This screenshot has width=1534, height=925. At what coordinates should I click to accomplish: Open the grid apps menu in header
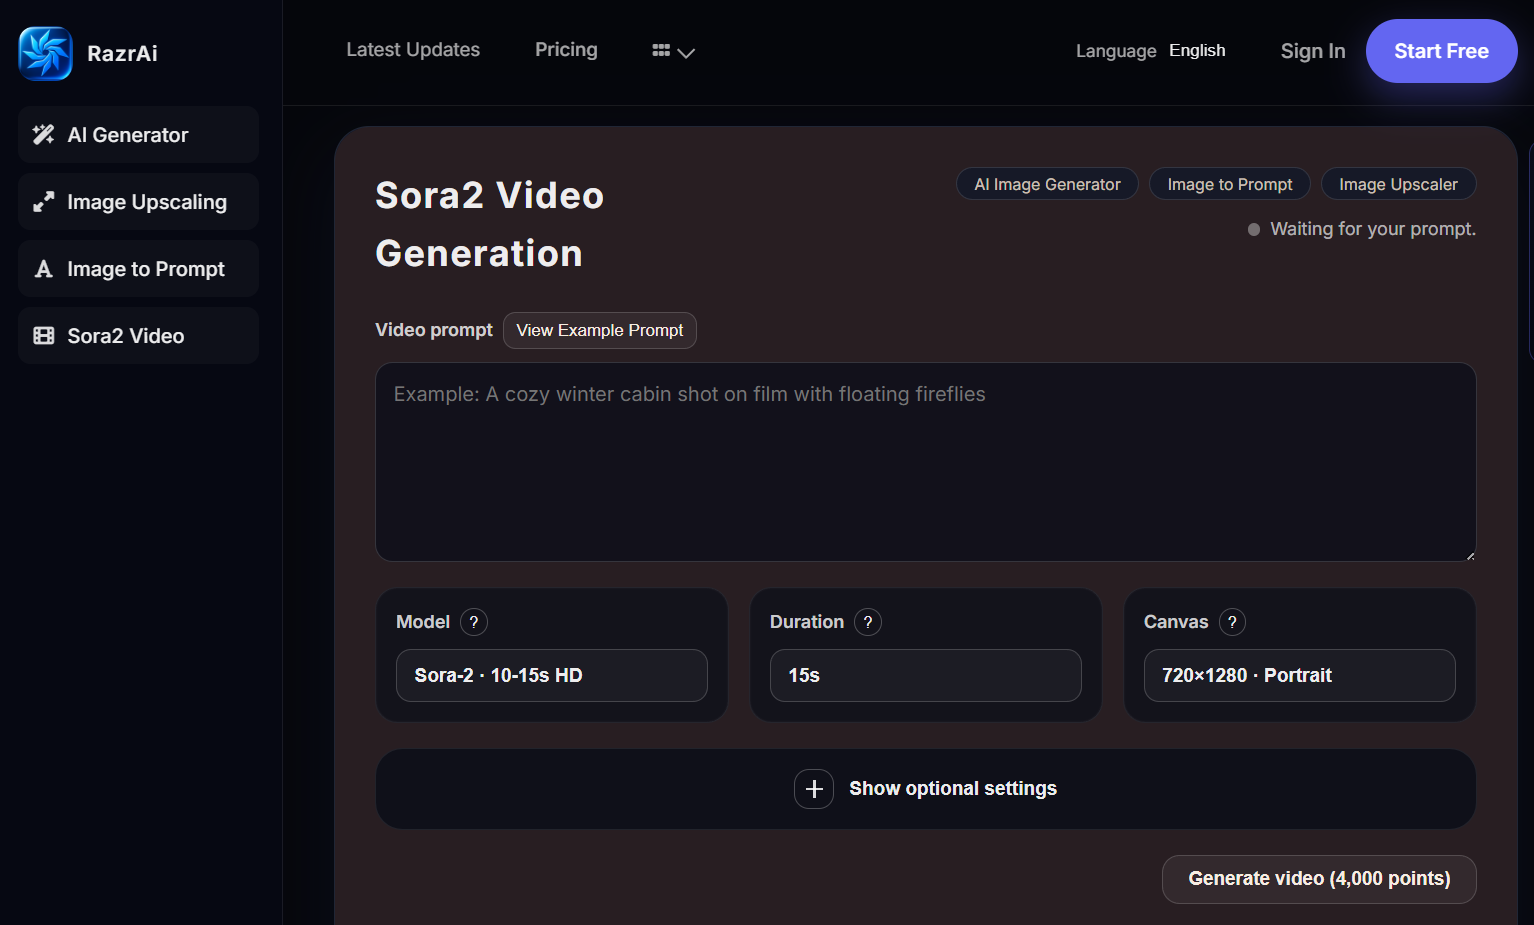click(673, 51)
